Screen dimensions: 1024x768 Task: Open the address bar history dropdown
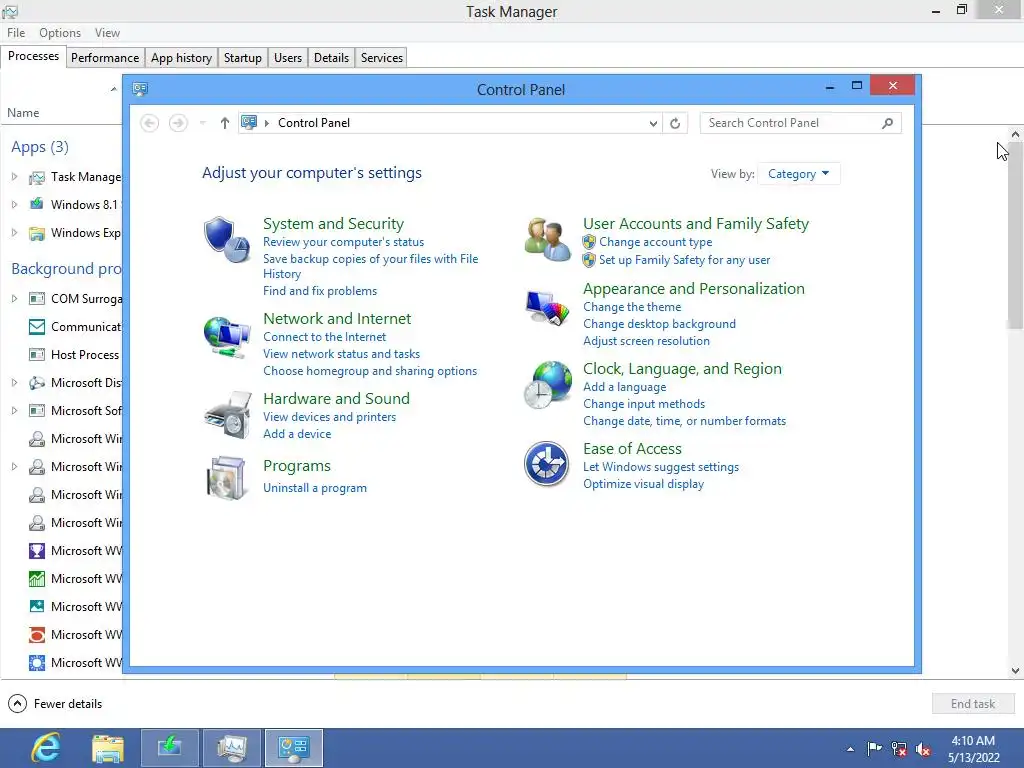[x=652, y=123]
